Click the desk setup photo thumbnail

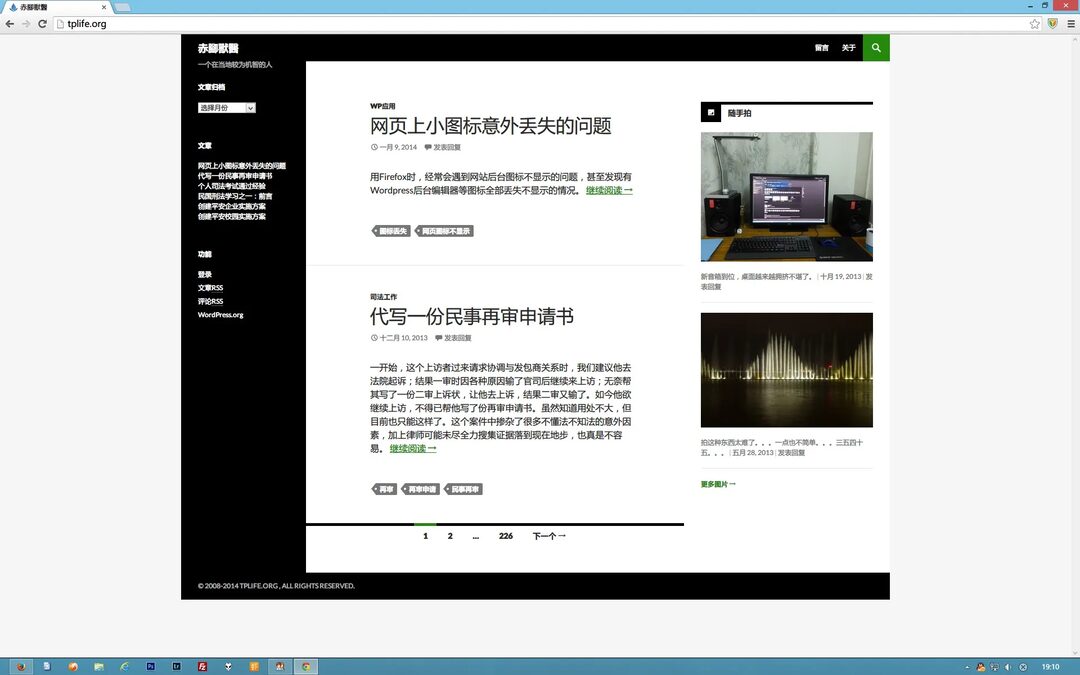[786, 196]
